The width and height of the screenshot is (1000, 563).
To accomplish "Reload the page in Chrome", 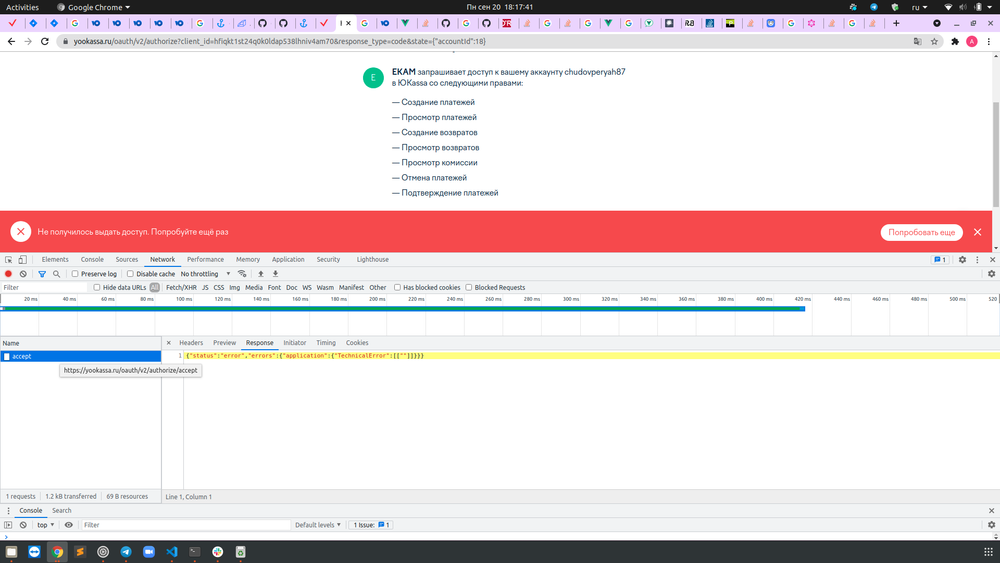I will click(45, 41).
